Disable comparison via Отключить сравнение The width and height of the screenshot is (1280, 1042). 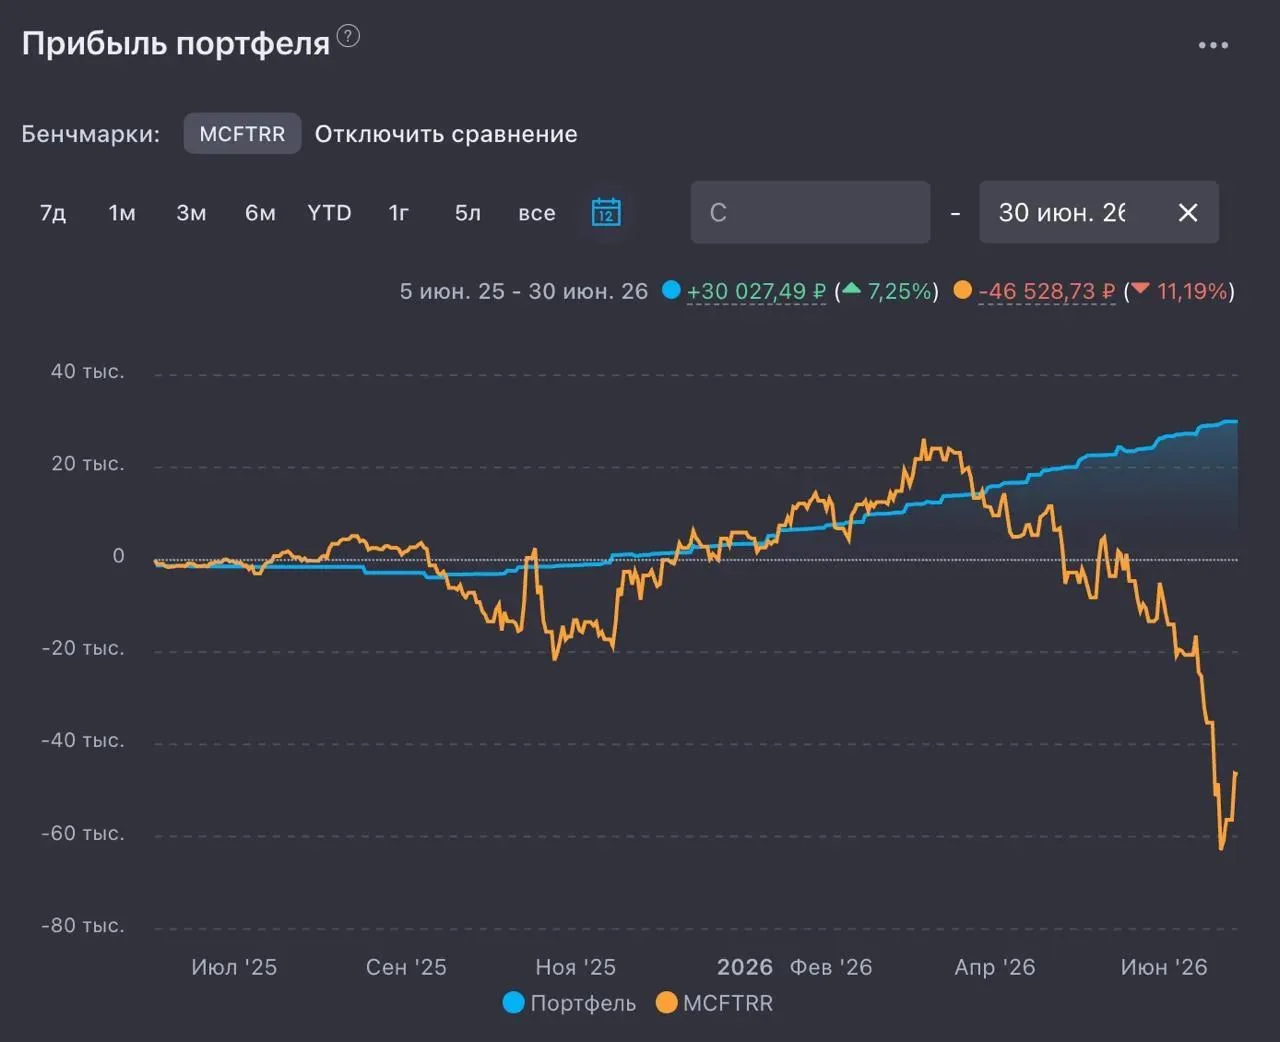[446, 134]
